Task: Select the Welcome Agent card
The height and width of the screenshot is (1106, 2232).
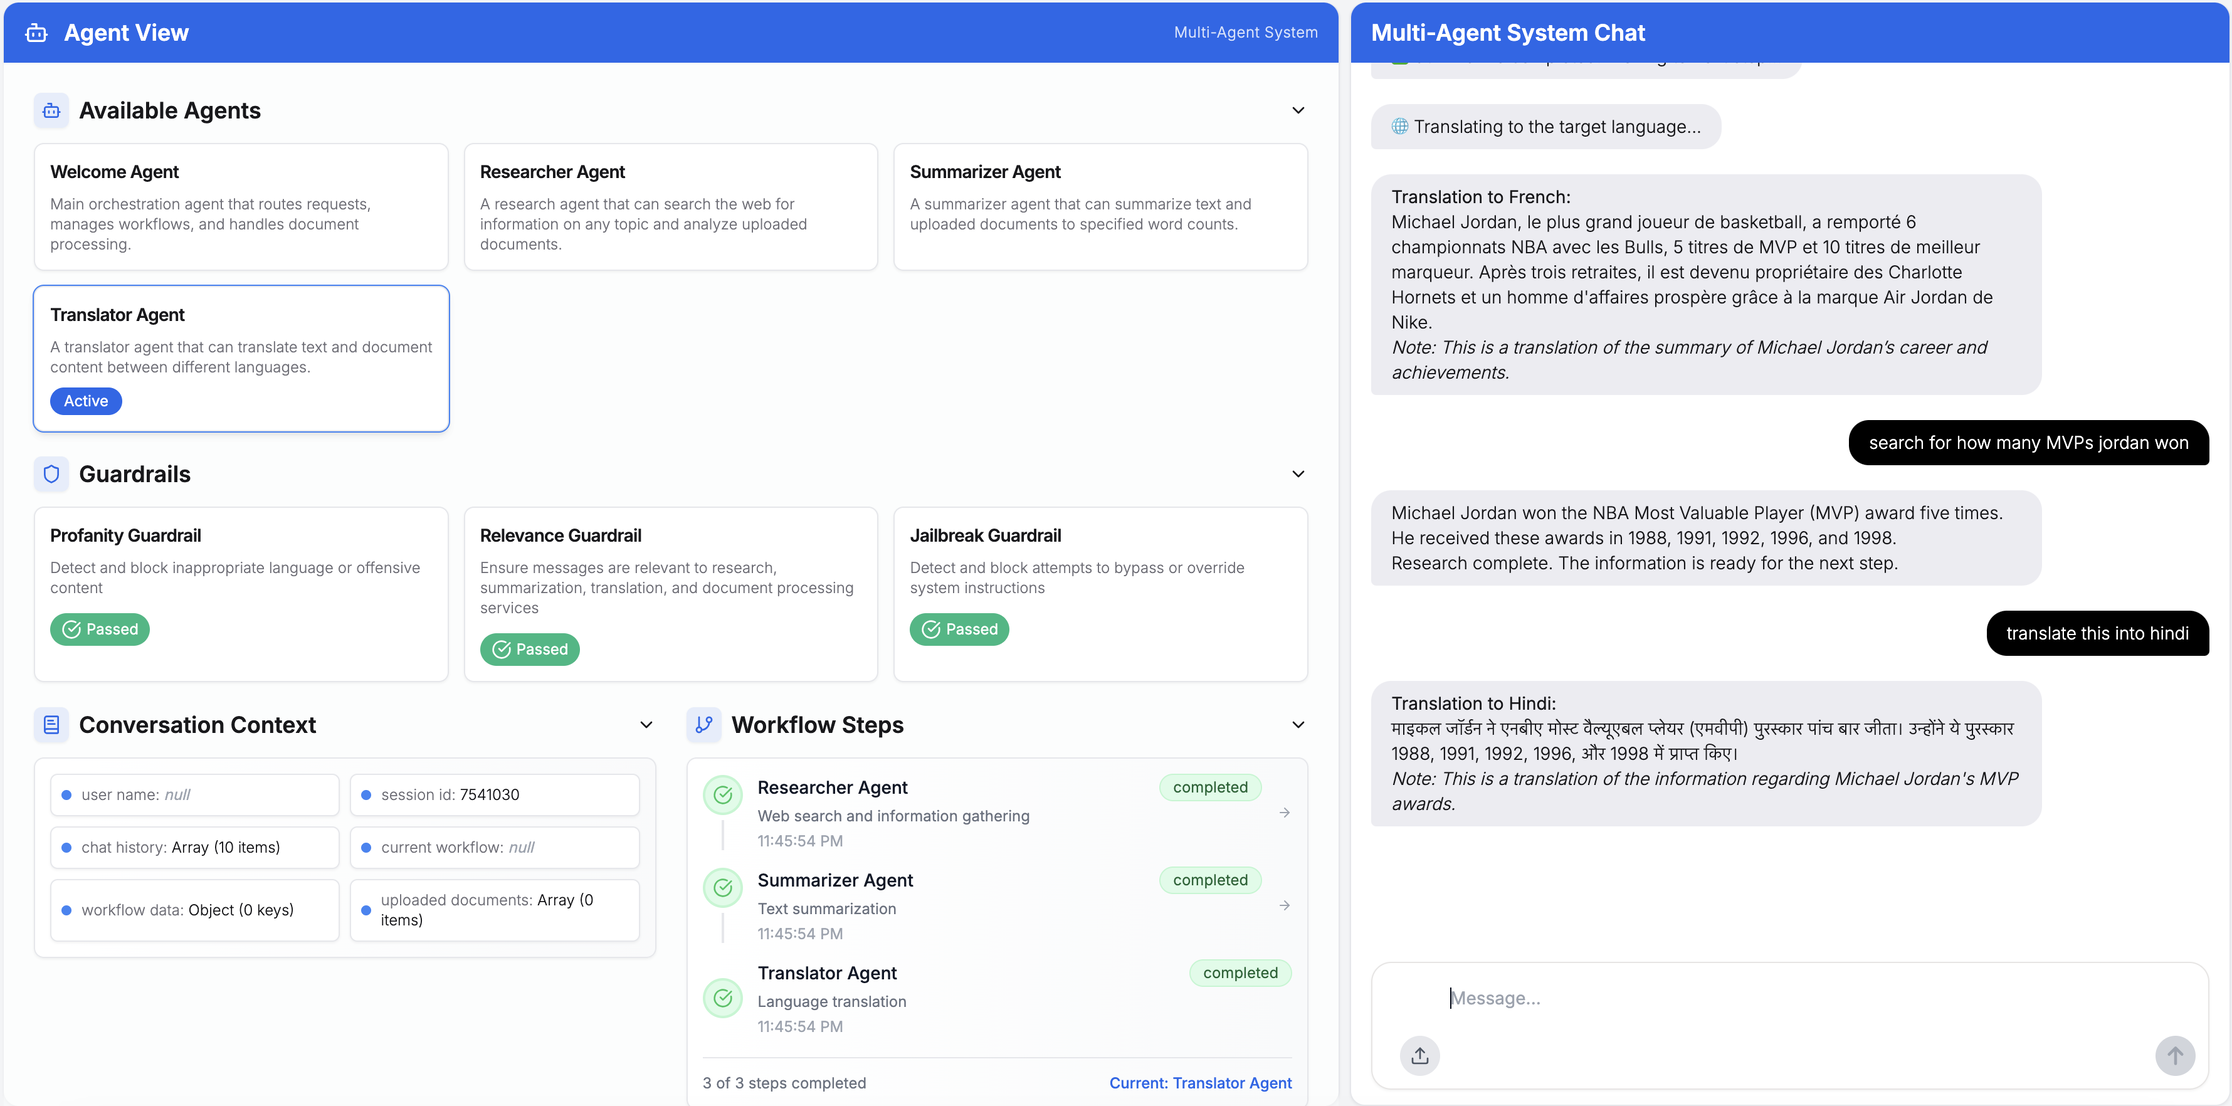Action: [x=241, y=207]
